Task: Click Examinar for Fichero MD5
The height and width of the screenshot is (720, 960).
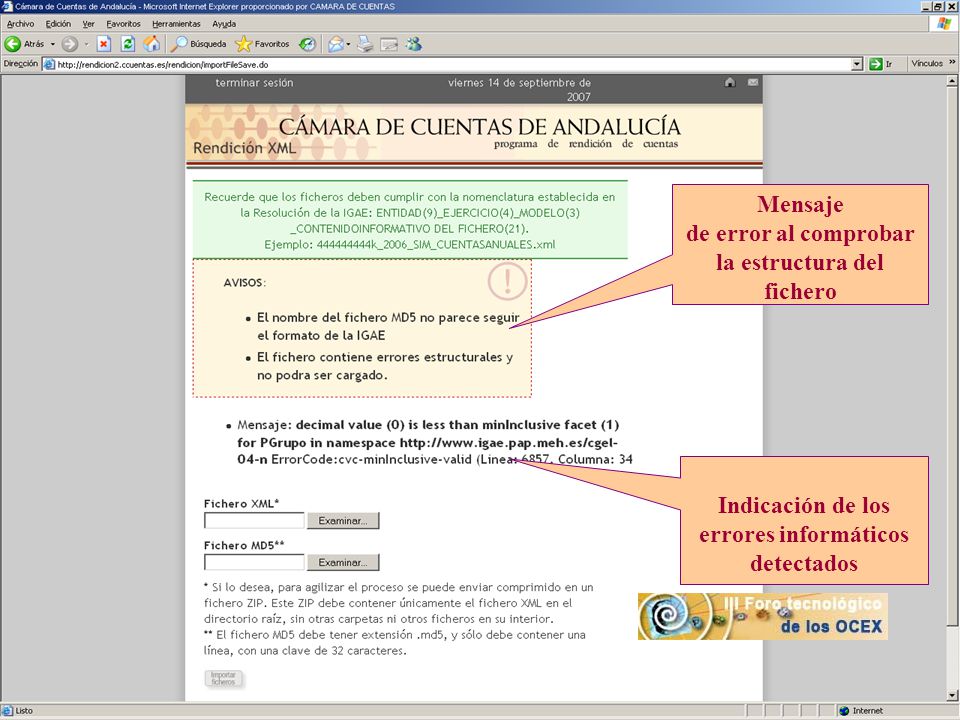Action: (x=343, y=562)
